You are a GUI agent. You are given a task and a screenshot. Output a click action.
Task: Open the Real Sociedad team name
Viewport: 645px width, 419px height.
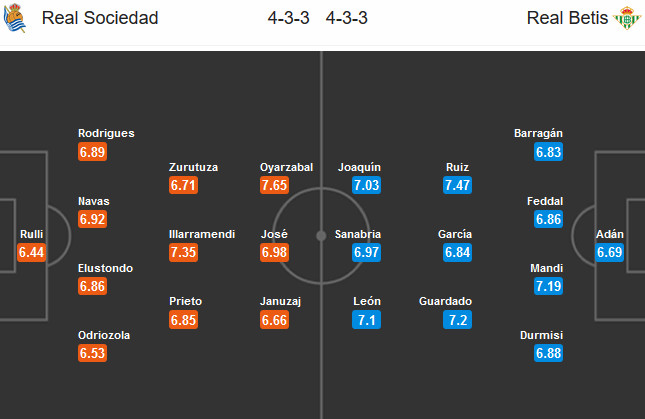click(x=100, y=18)
